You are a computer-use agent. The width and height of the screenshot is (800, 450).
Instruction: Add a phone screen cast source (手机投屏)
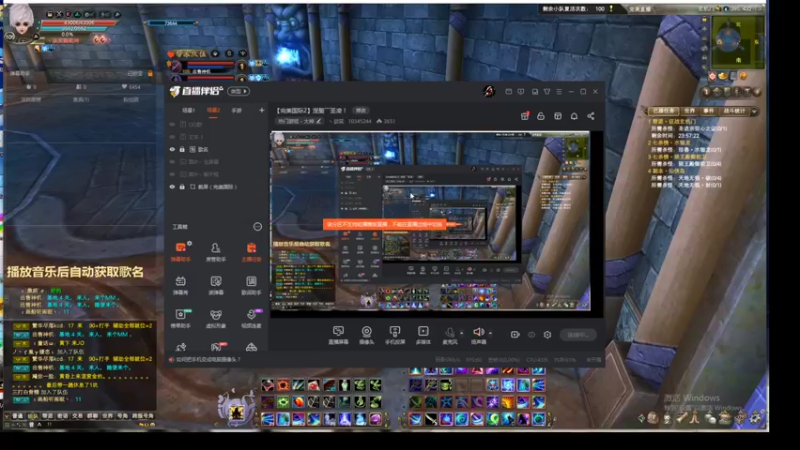(394, 335)
